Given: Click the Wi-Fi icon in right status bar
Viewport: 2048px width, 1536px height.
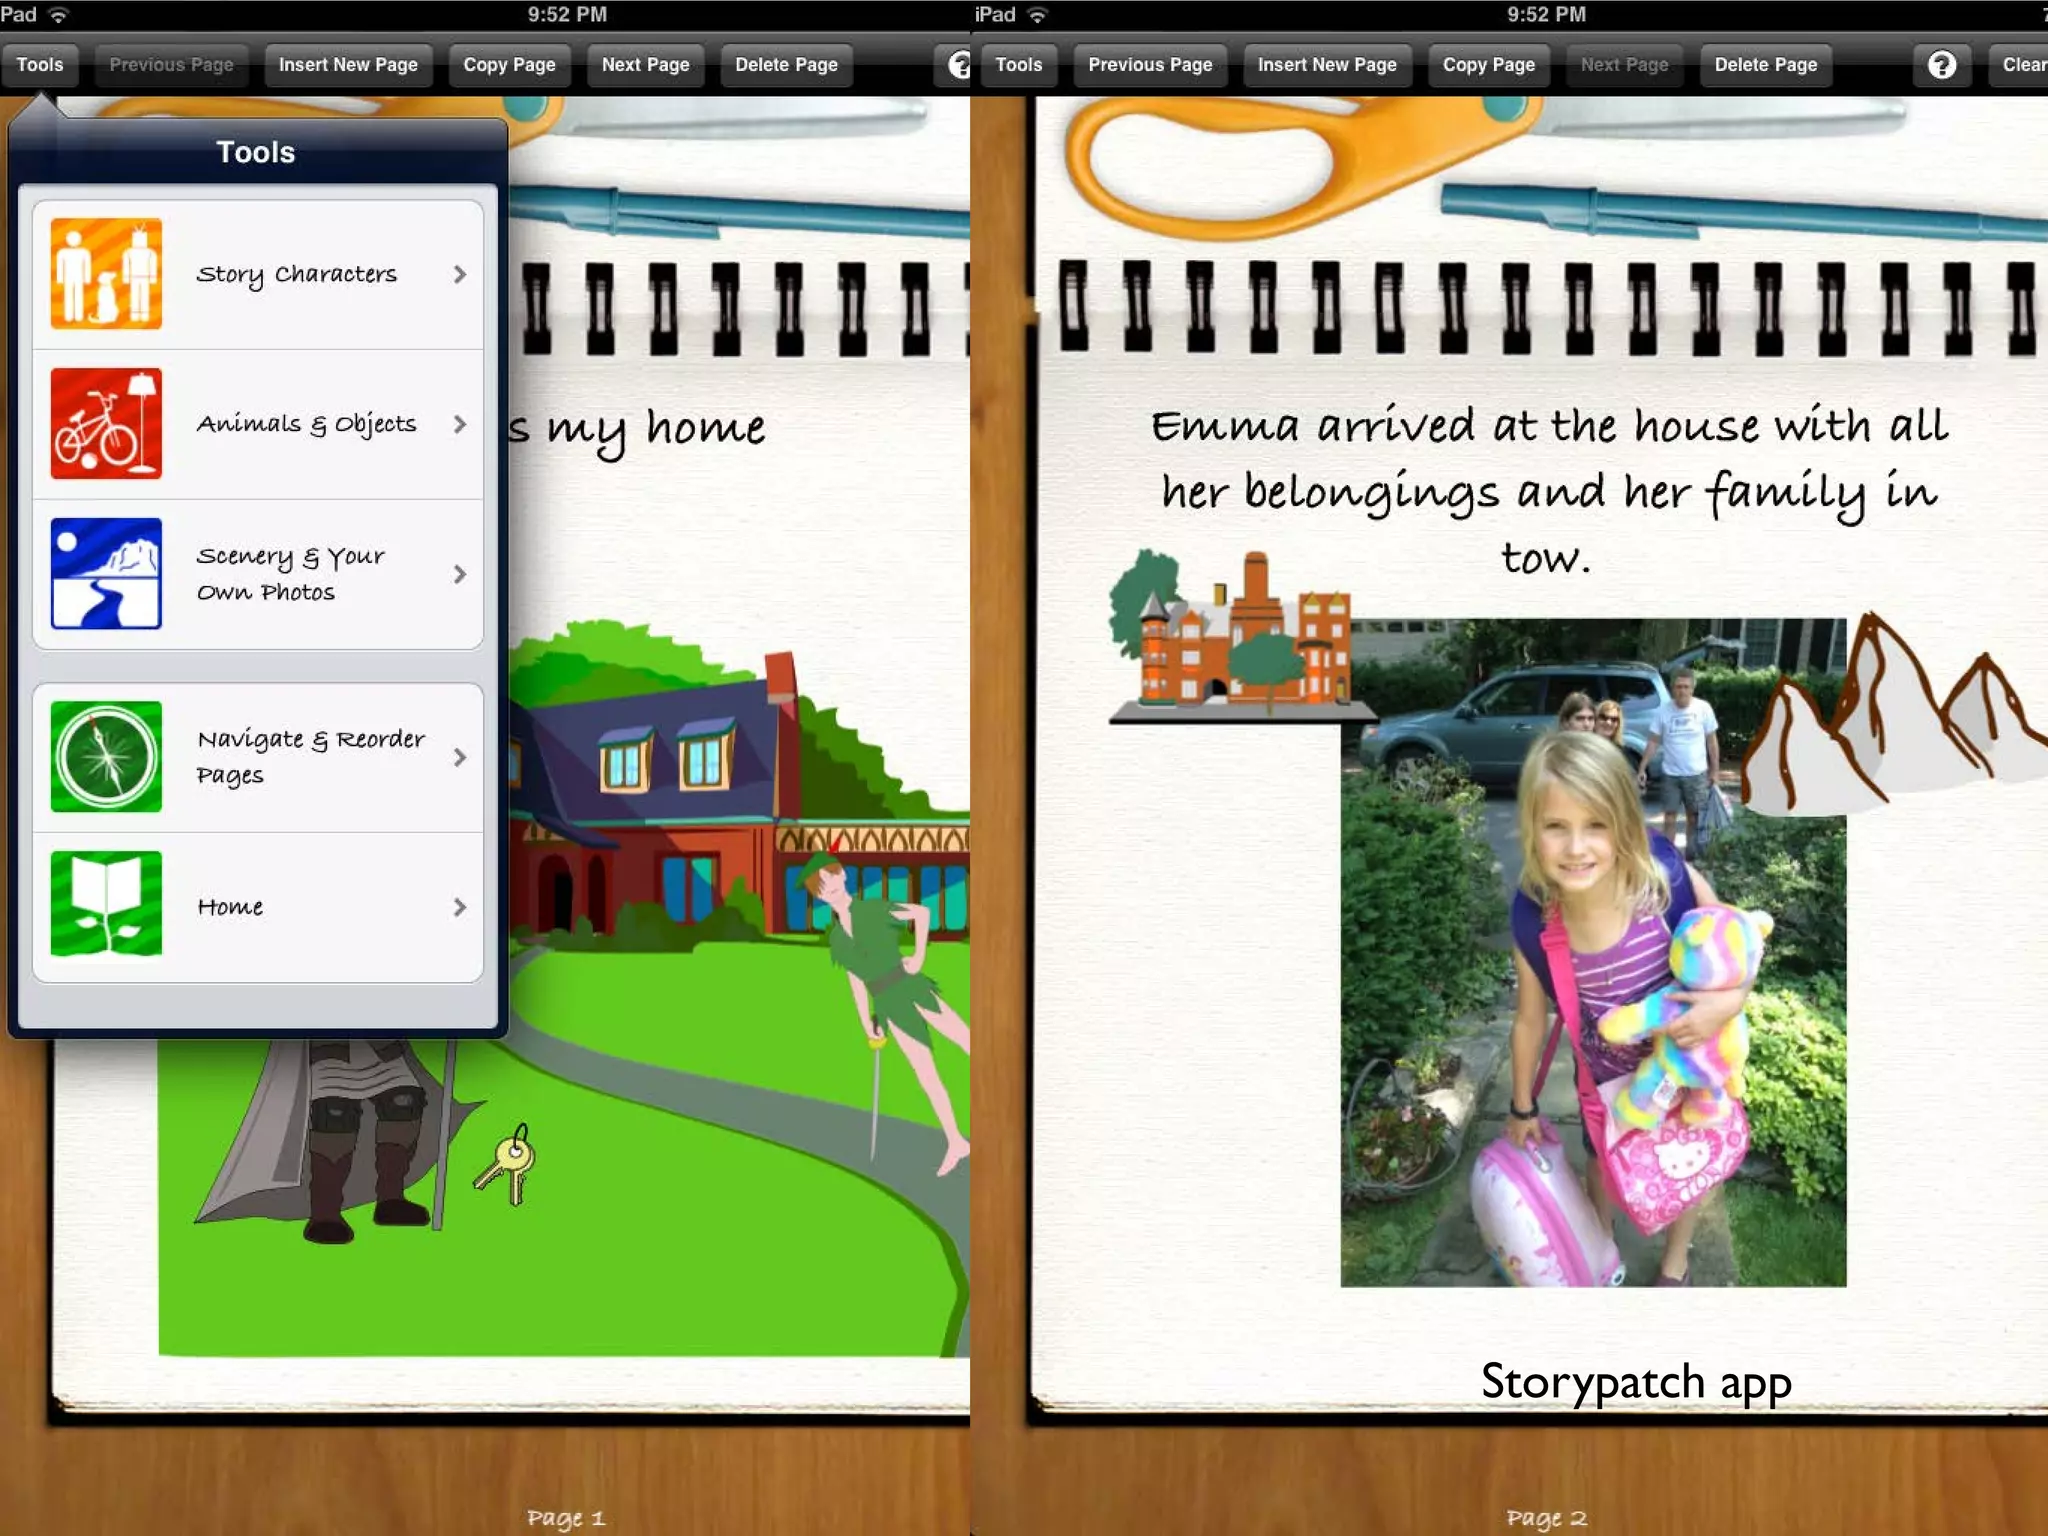Looking at the screenshot, I should (1038, 14).
